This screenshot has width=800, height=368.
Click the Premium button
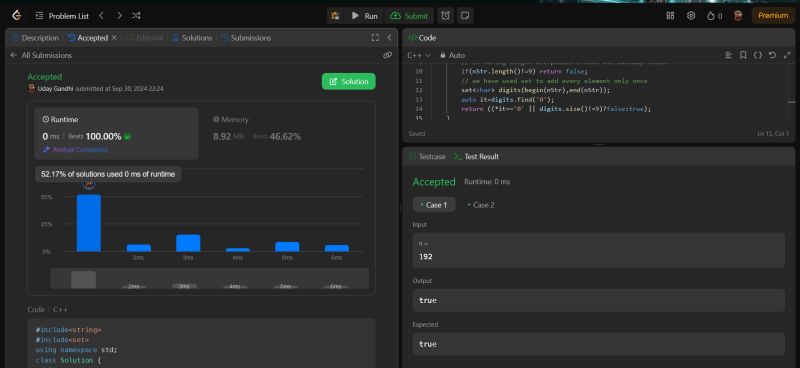[773, 16]
